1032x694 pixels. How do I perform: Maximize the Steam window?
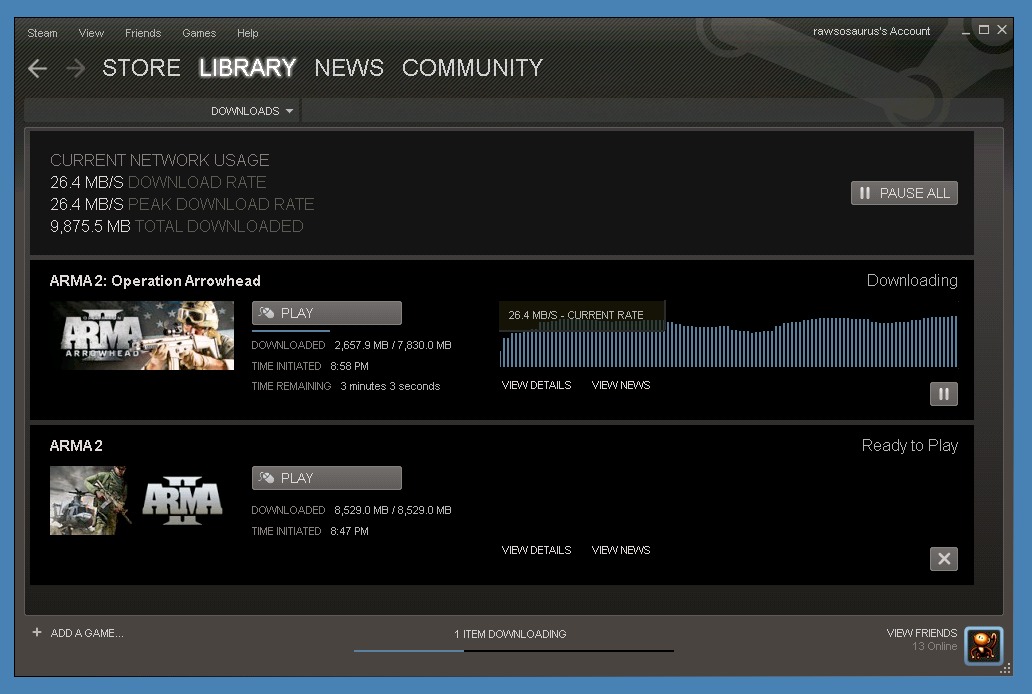tap(984, 30)
